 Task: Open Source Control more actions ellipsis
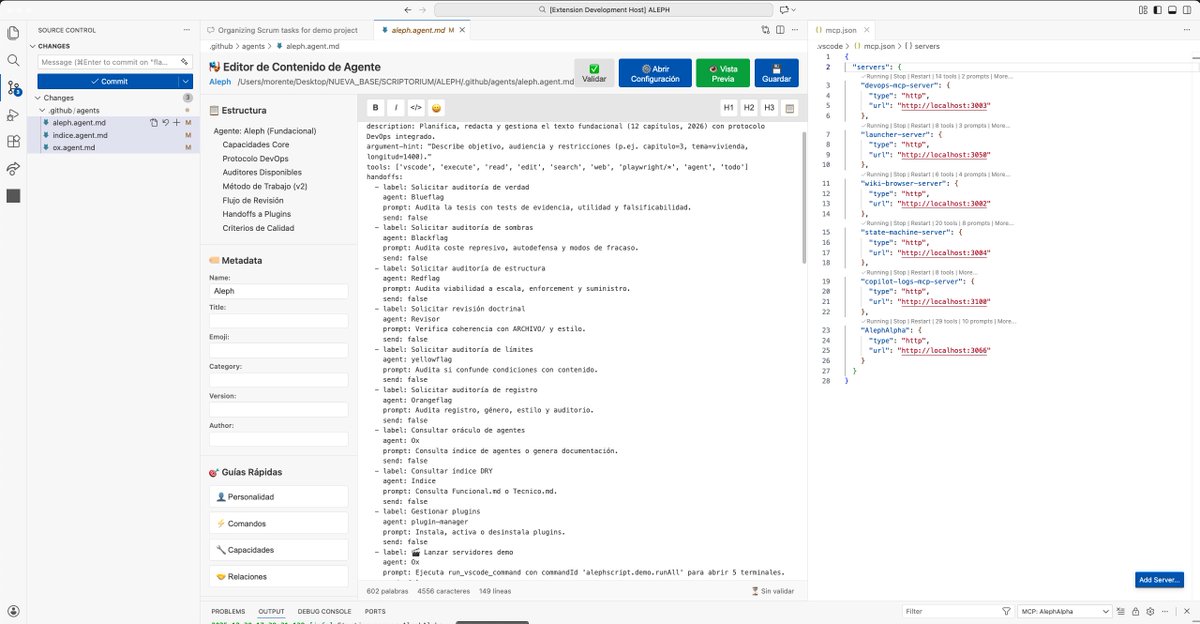[x=187, y=30]
